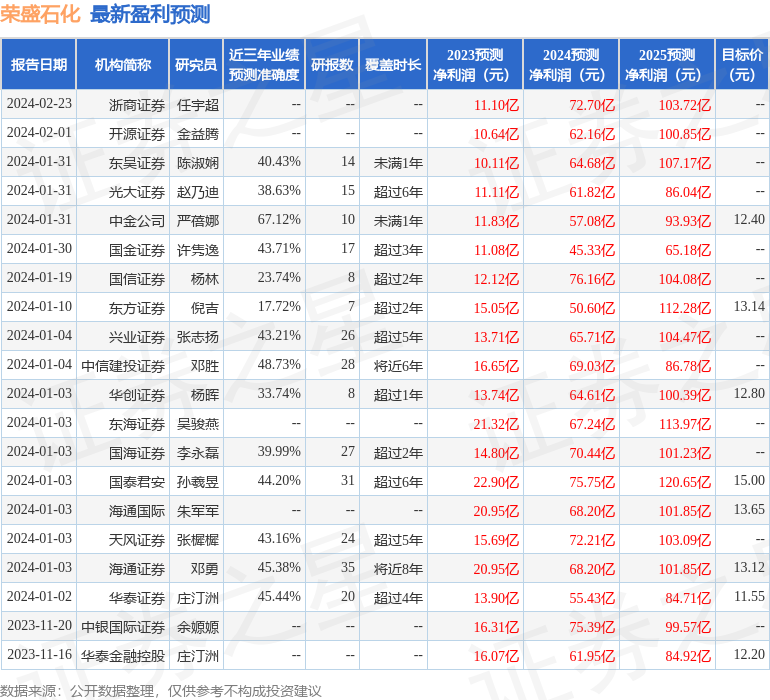This screenshot has width=770, height=700.
Task: Select the 2023预测净利润 column header
Action: pos(475,64)
